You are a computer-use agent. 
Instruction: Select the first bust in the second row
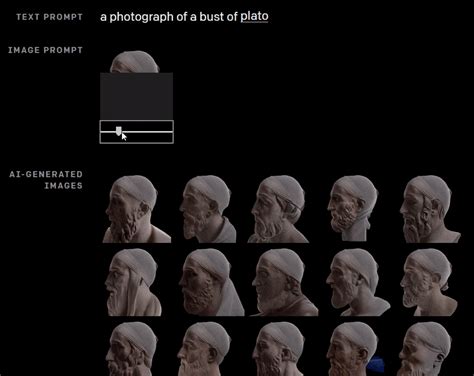pos(133,282)
